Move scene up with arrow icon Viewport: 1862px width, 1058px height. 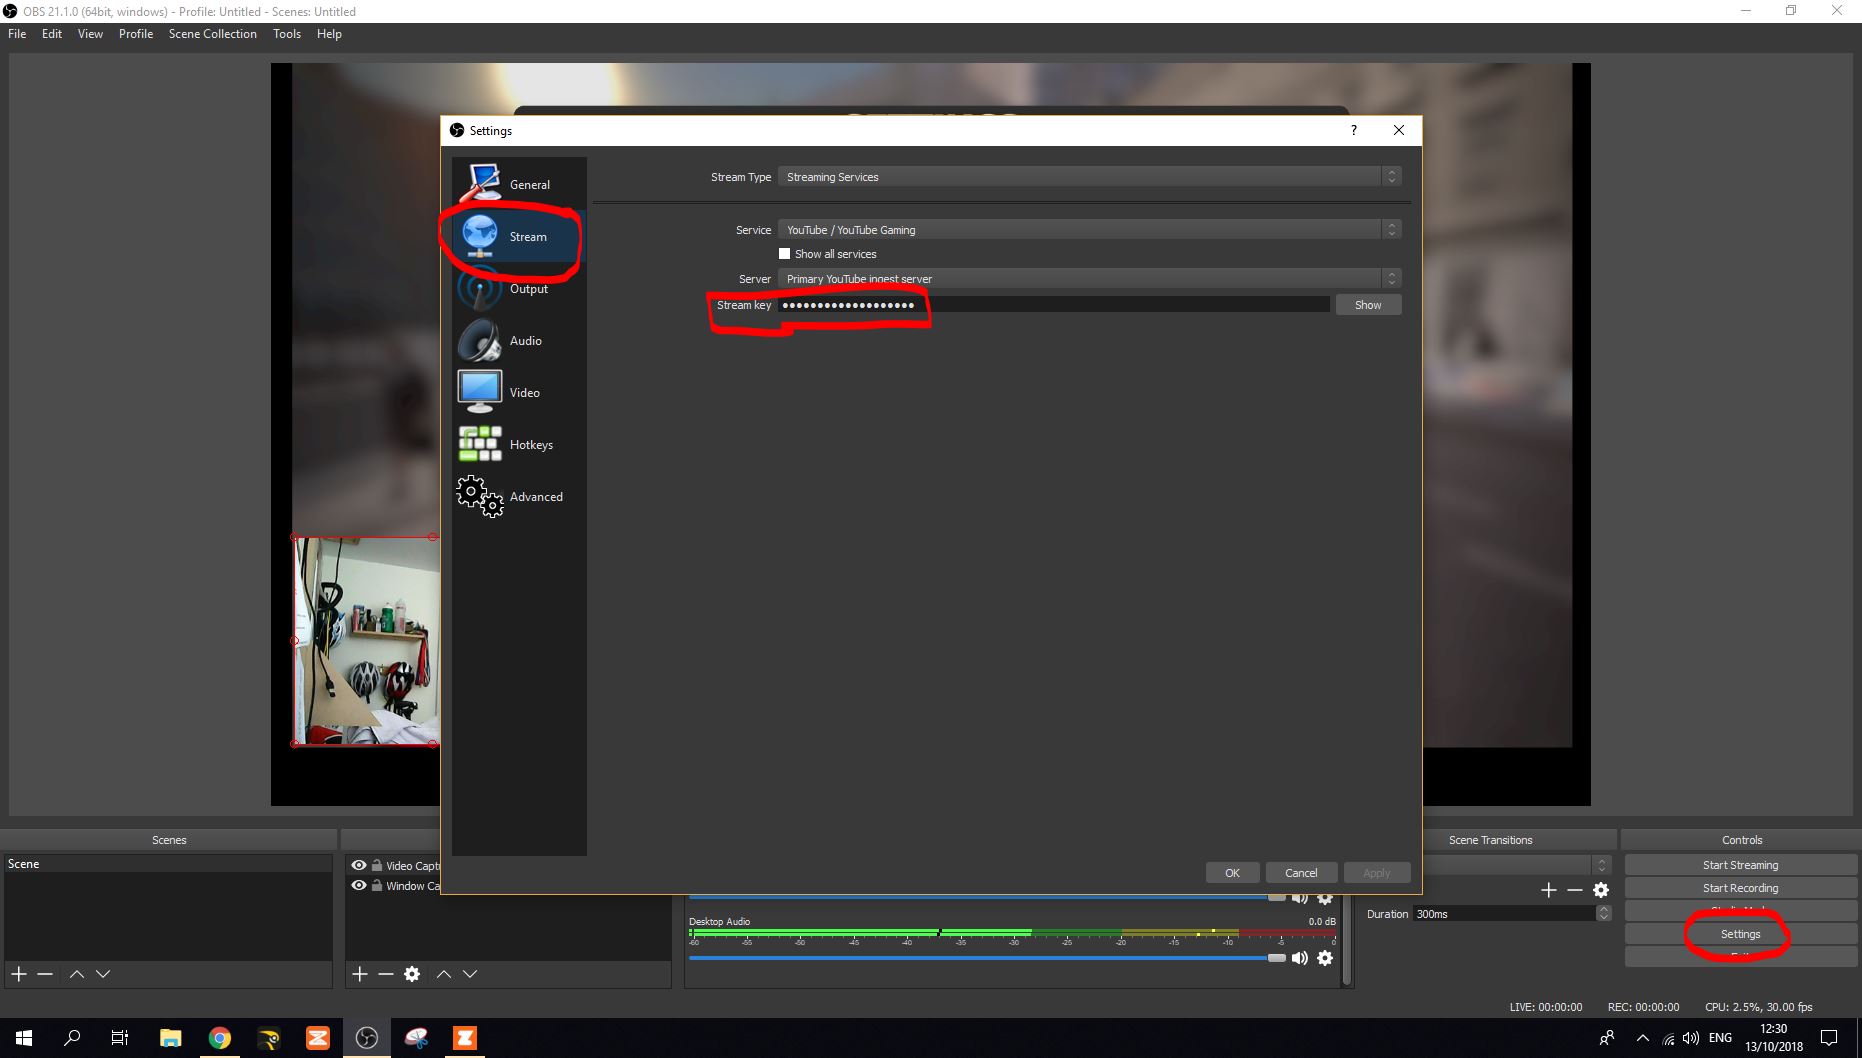(77, 974)
